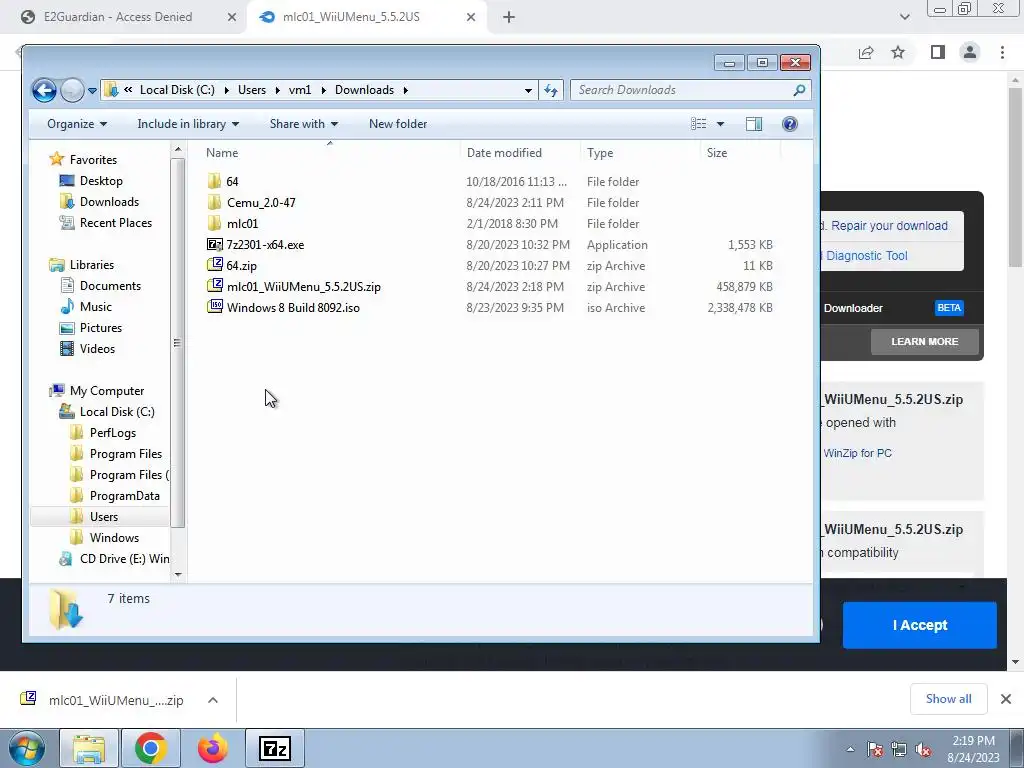Image resolution: width=1024 pixels, height=768 pixels.
Task: Open Desktop in Favorites
Action: point(101,181)
